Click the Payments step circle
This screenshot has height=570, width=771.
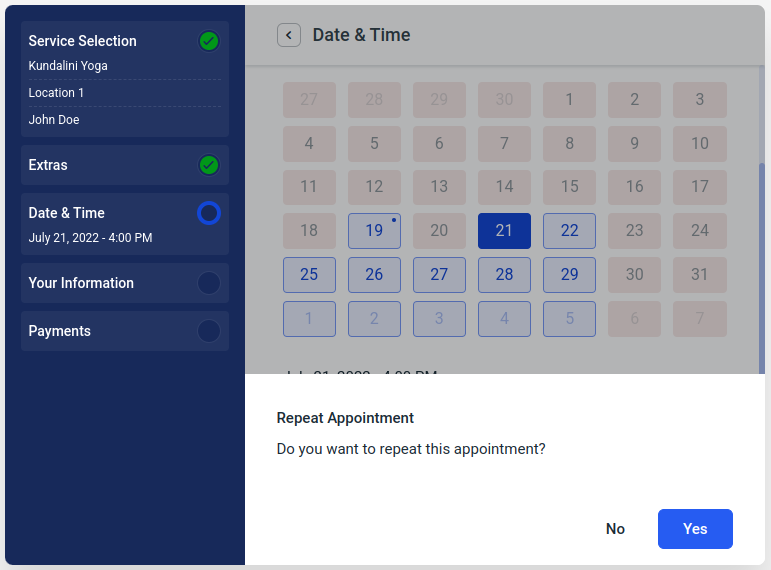coord(209,331)
